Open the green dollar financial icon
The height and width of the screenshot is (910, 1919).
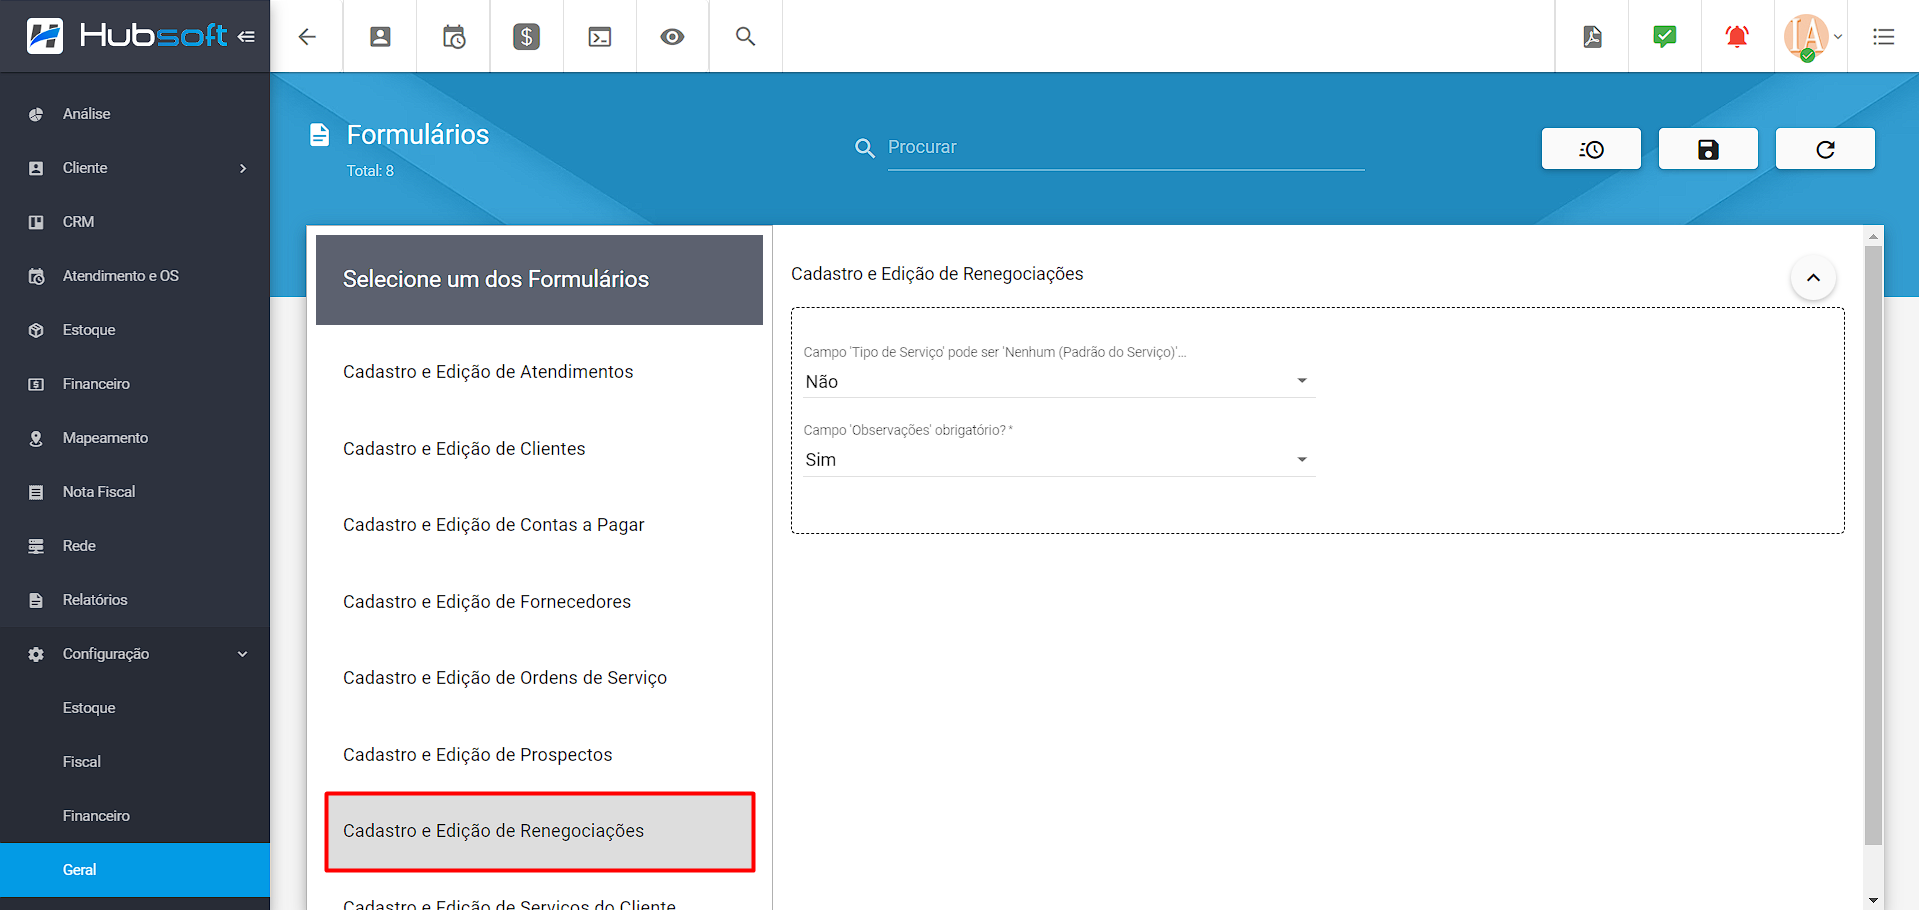coord(526,37)
